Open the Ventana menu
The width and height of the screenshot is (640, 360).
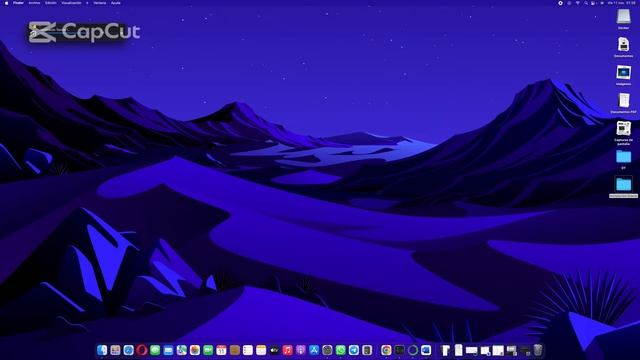[x=100, y=3]
